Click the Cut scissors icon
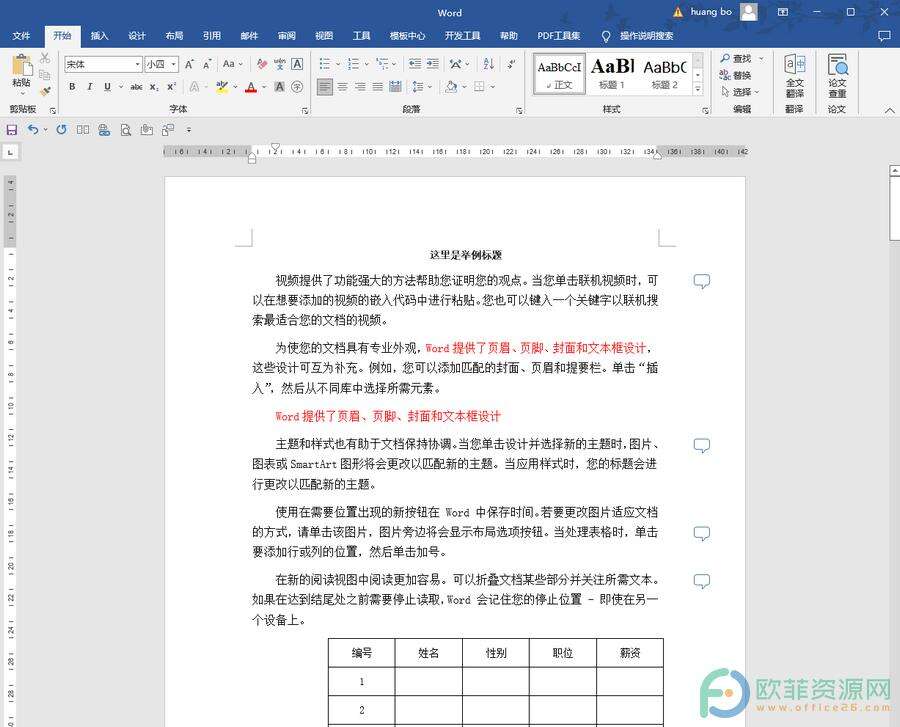This screenshot has height=727, width=900. [45, 58]
